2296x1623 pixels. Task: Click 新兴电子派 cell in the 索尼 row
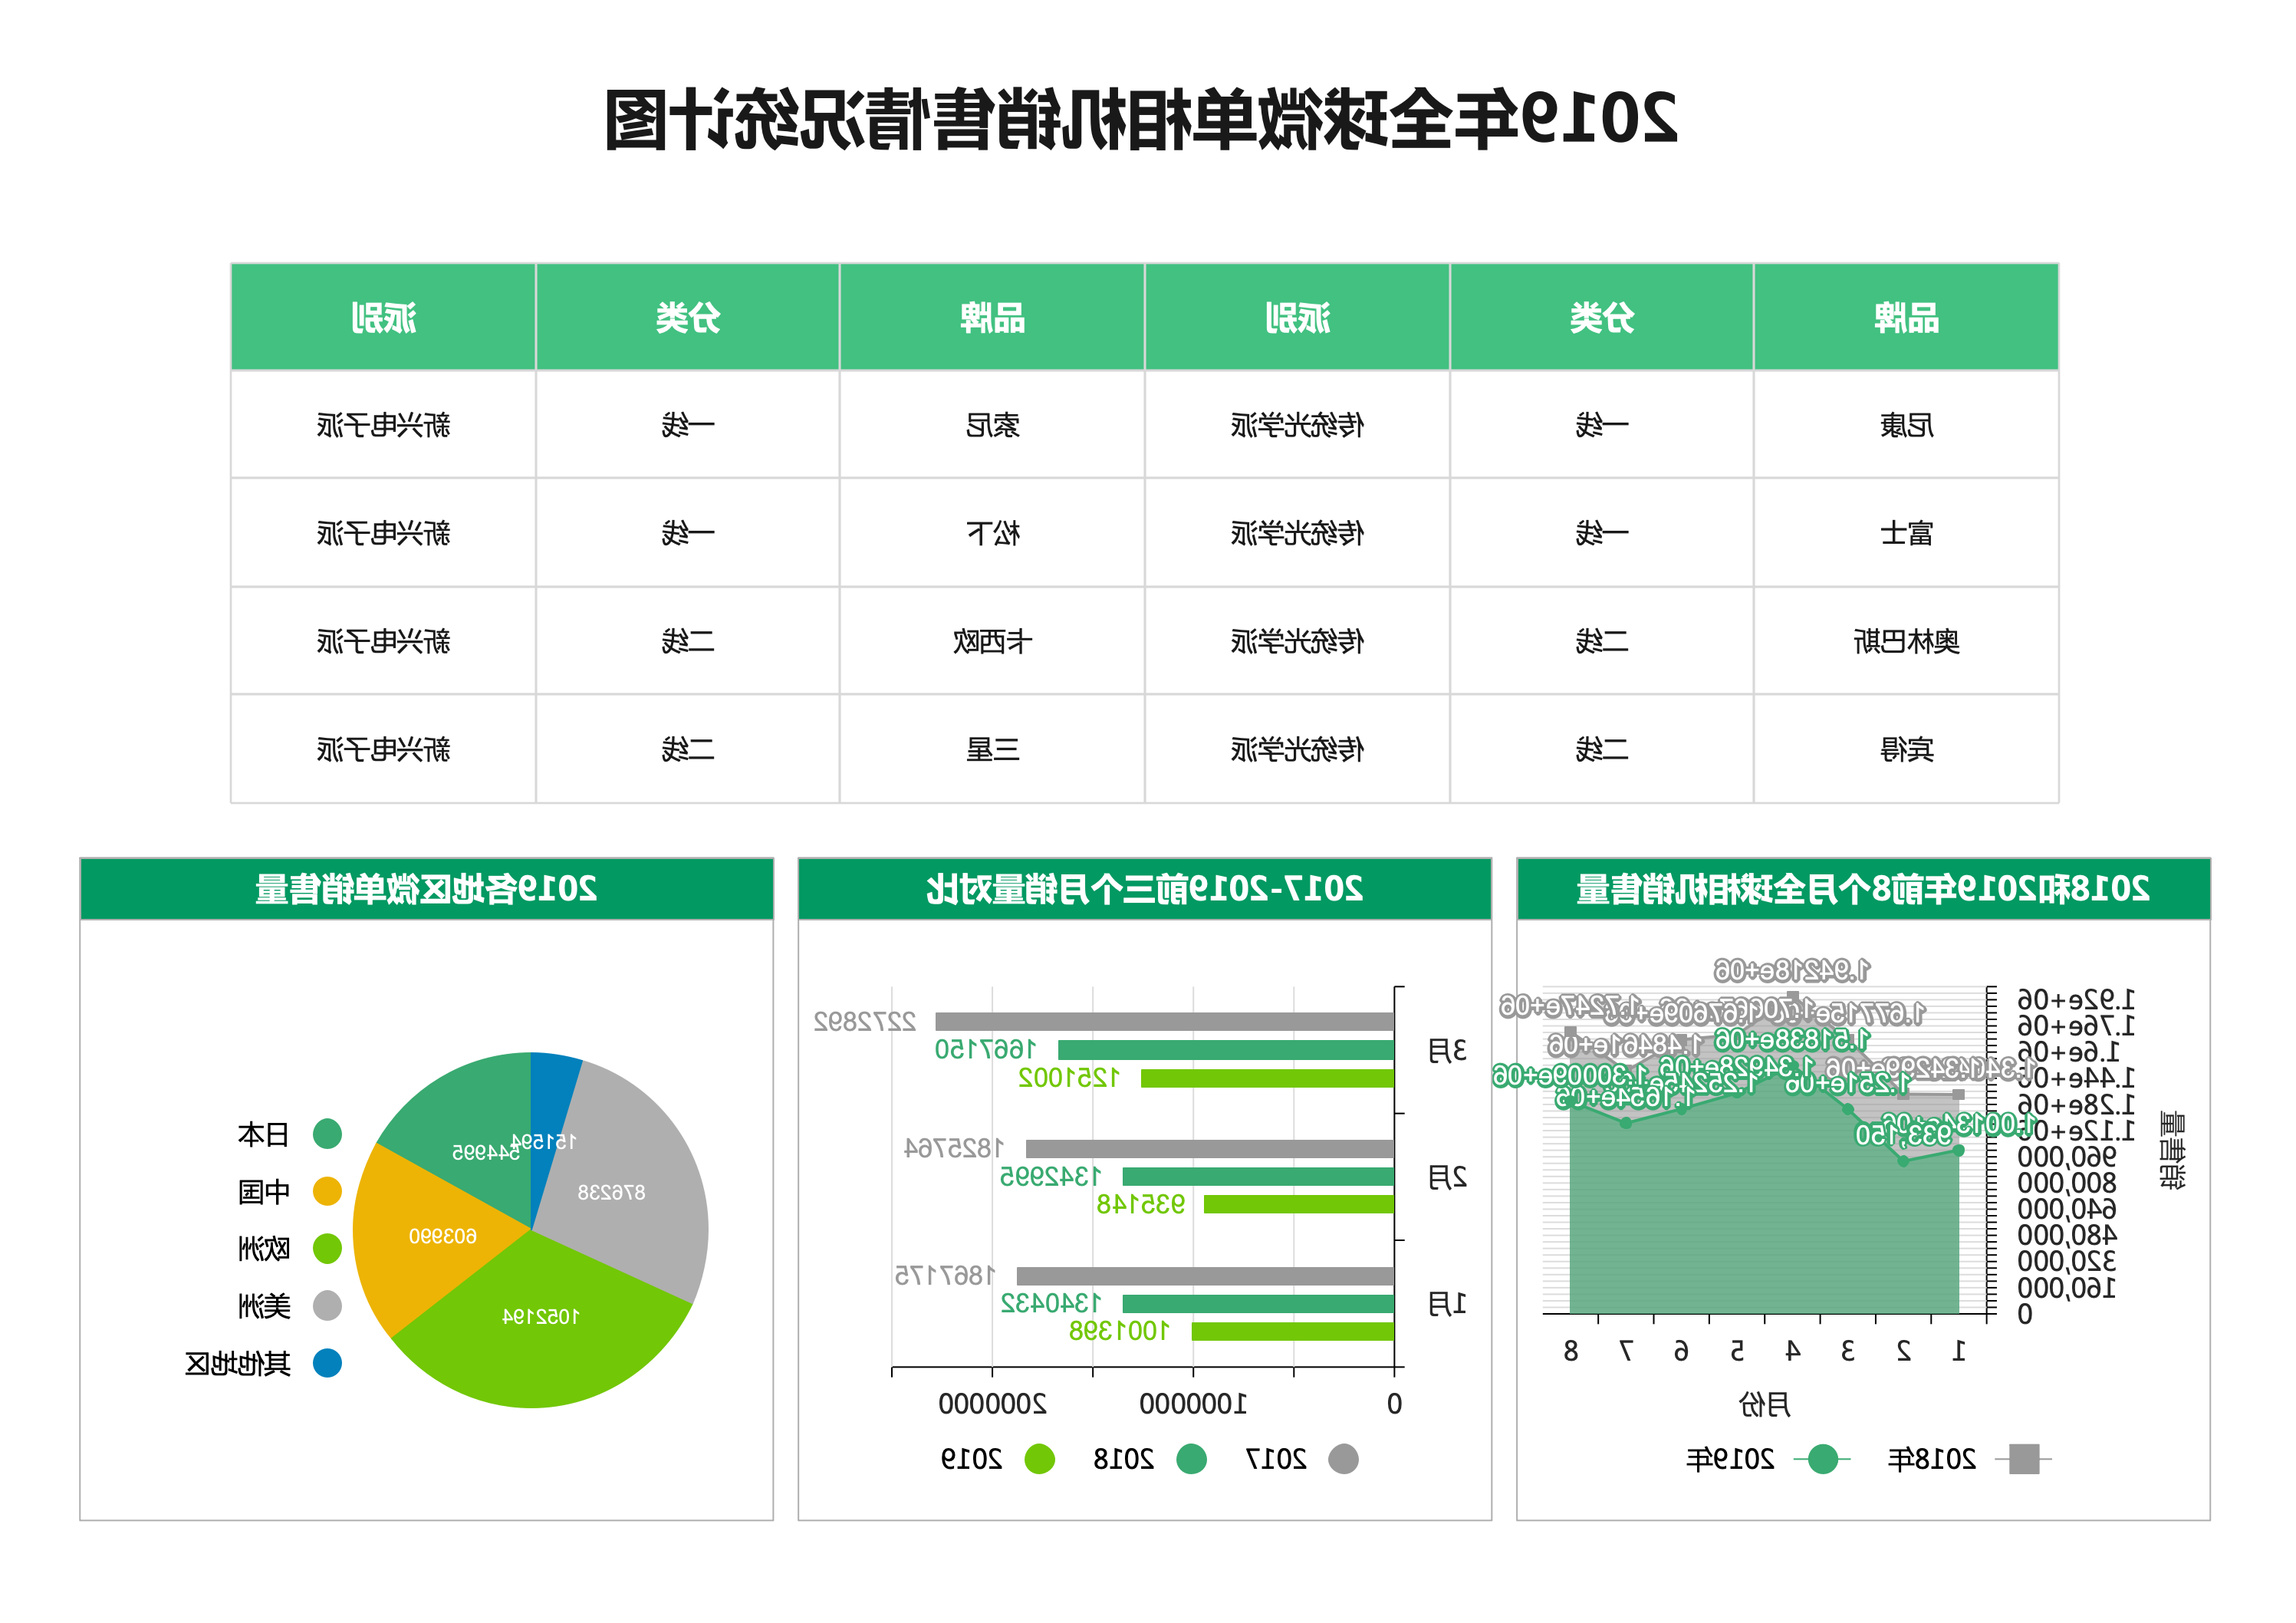383,425
